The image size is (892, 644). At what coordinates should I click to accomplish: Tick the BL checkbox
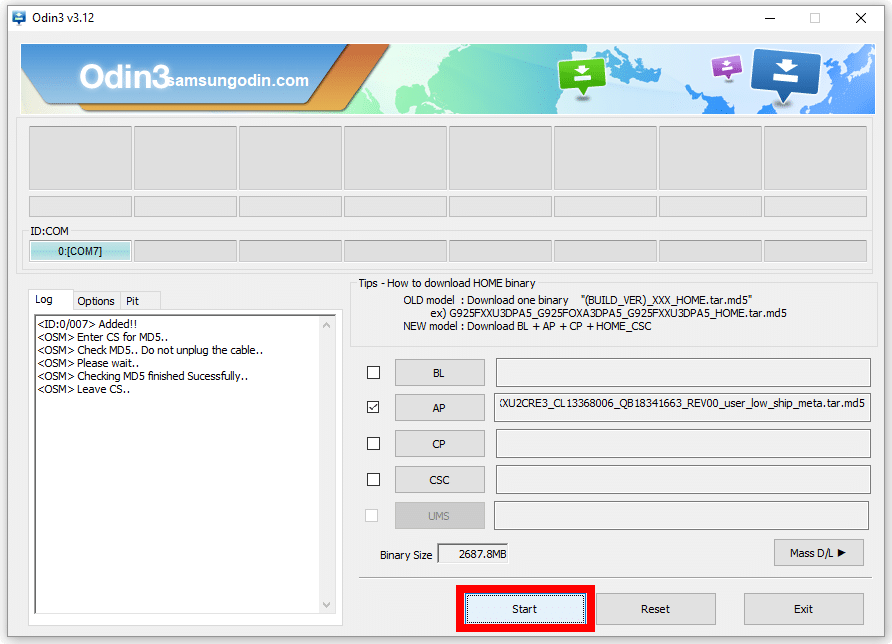tap(373, 373)
